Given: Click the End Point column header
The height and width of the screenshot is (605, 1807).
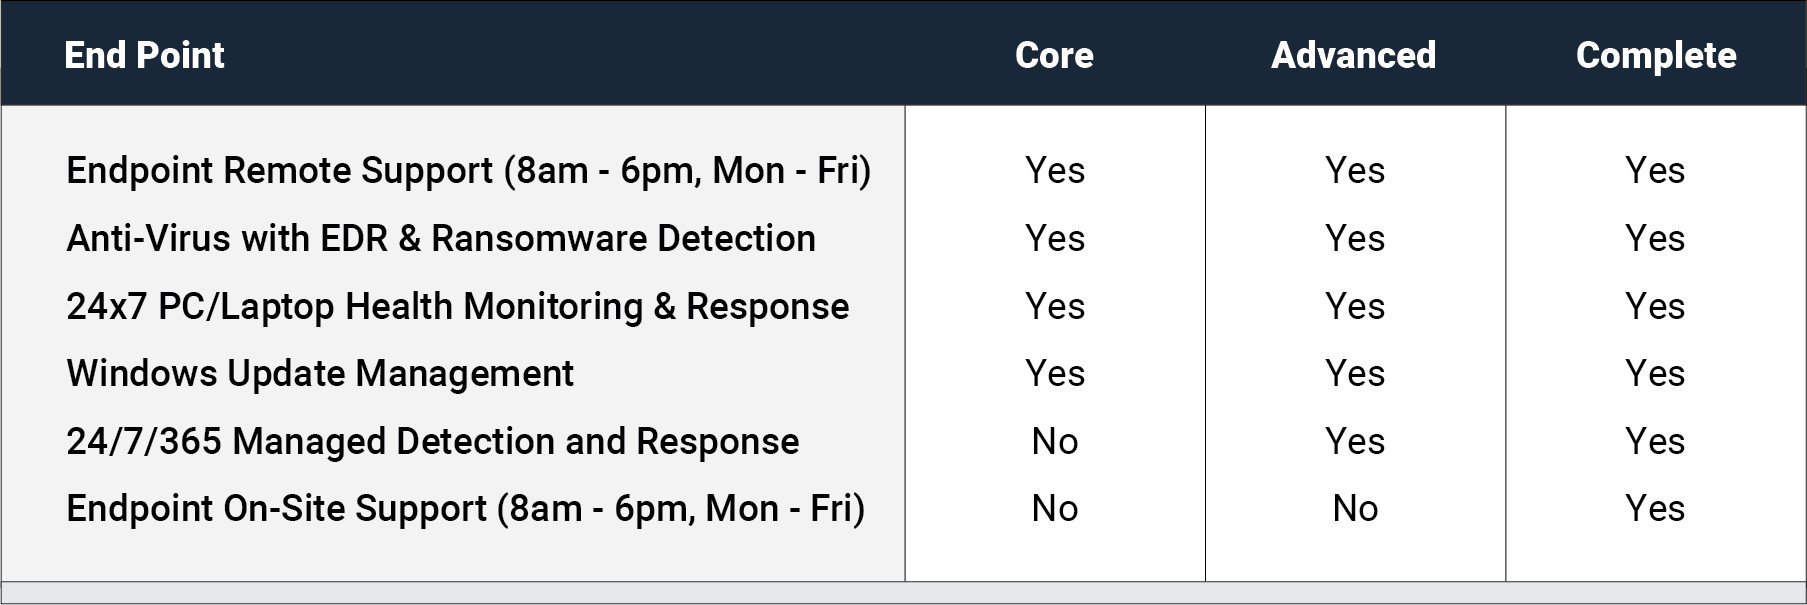Looking at the screenshot, I should click(x=144, y=55).
